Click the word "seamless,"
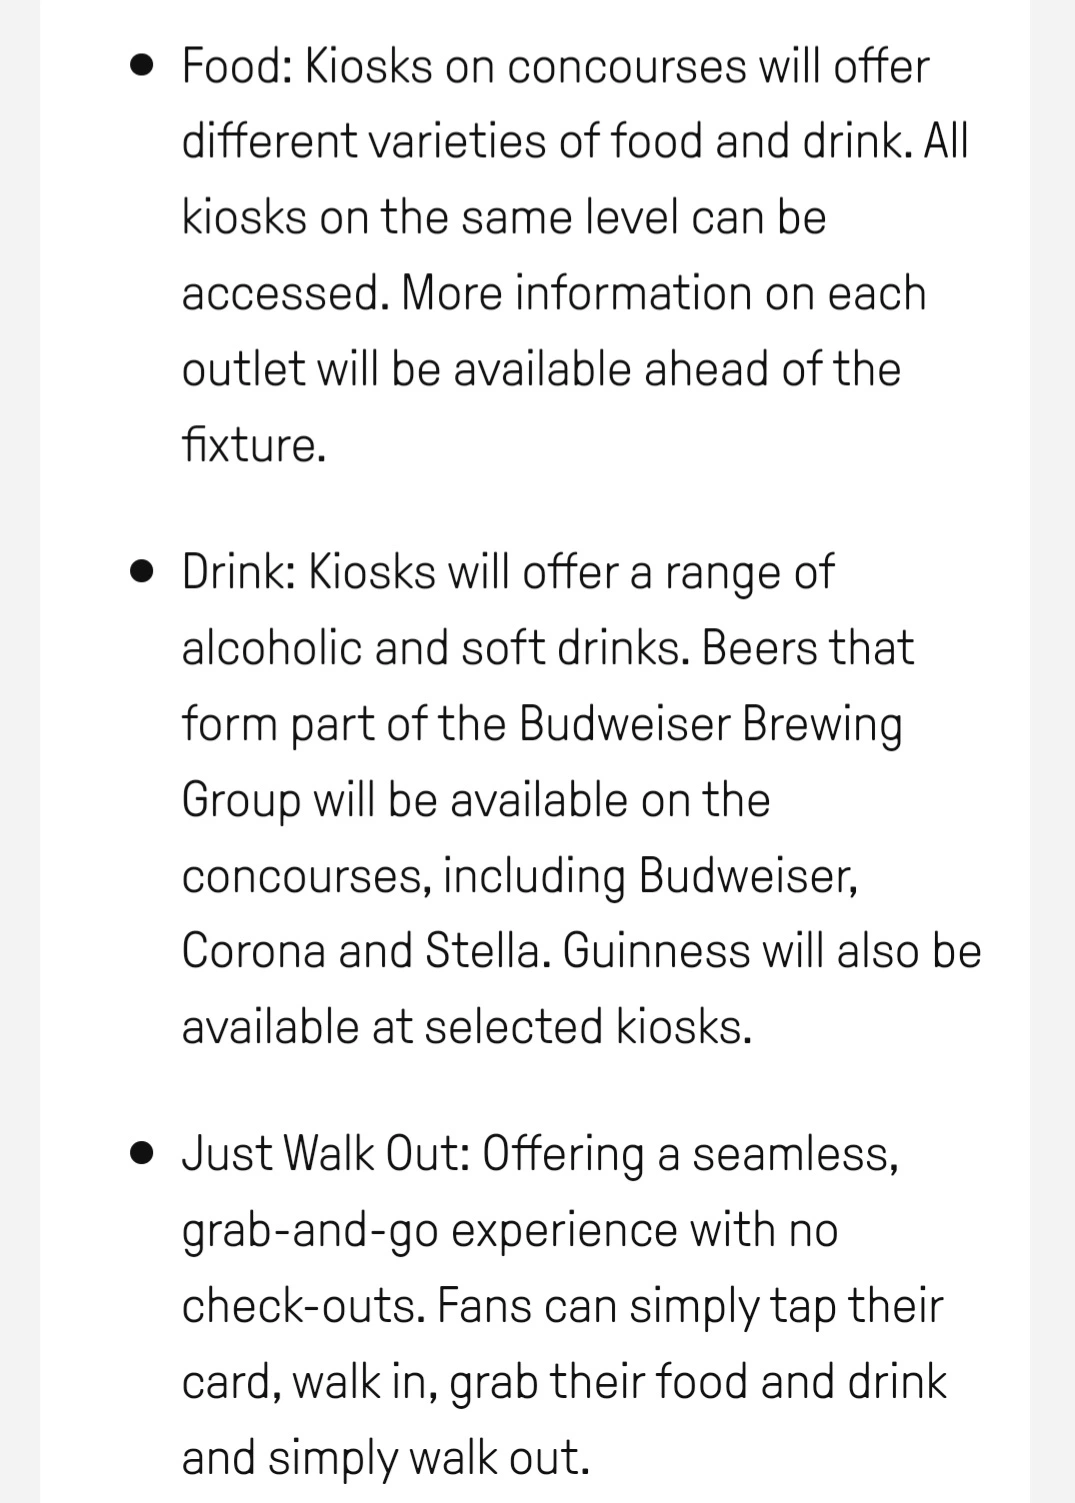Image resolution: width=1075 pixels, height=1503 pixels. click(x=795, y=1154)
